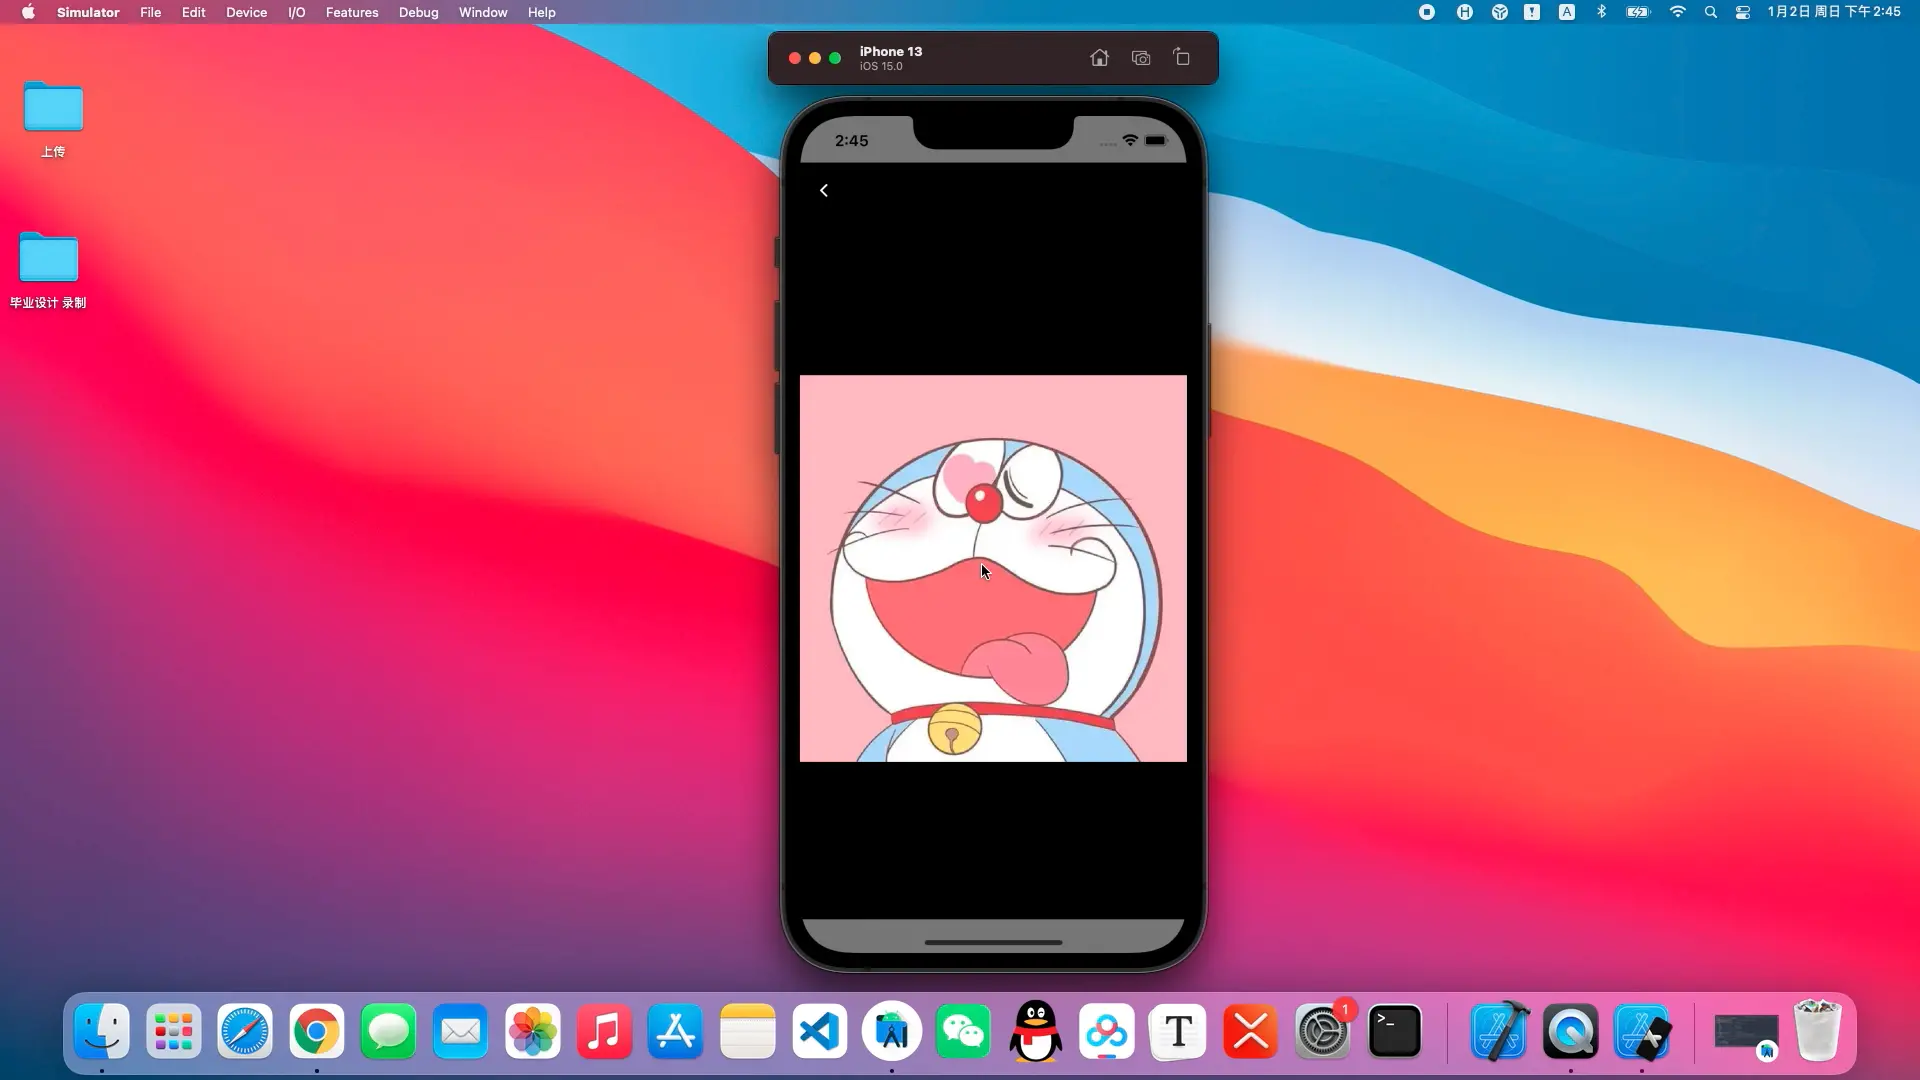Open Notes from the Dock
Viewport: 1920px width, 1080px height.
click(x=748, y=1031)
